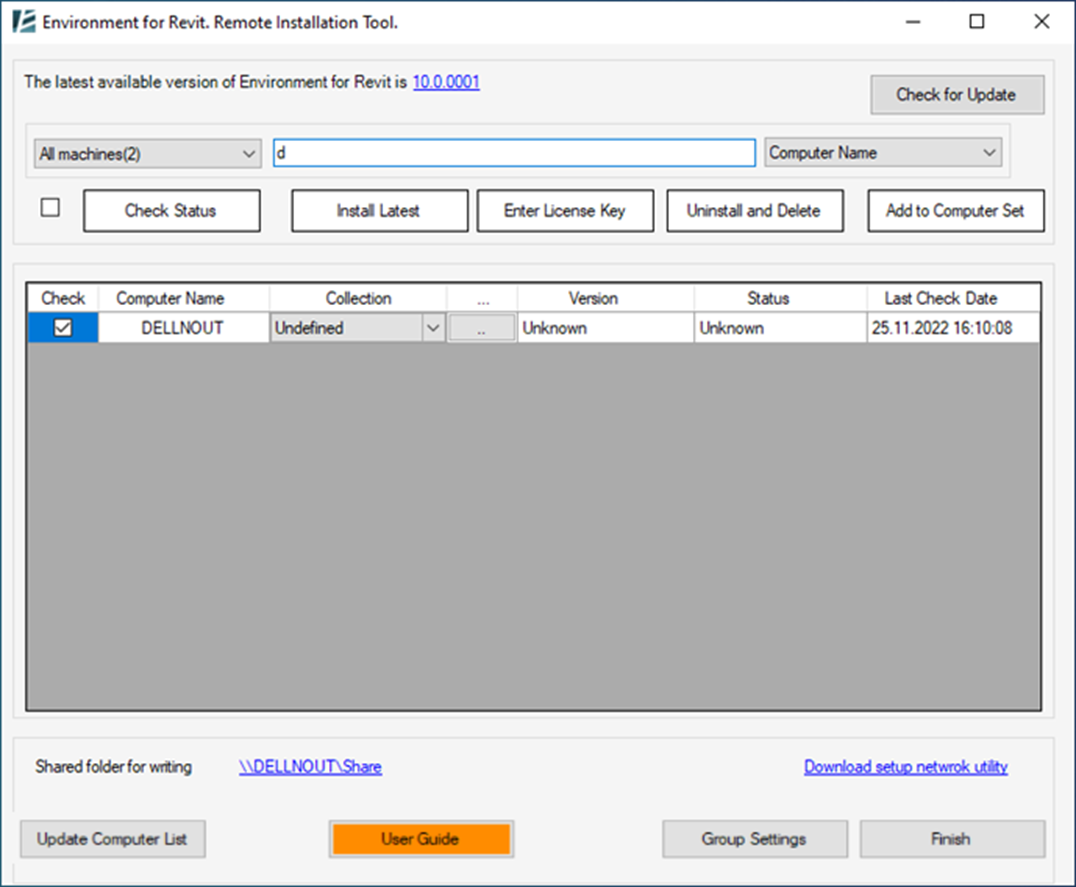Image resolution: width=1076 pixels, height=887 pixels.
Task: Click the Check for Update button
Action: click(x=957, y=95)
